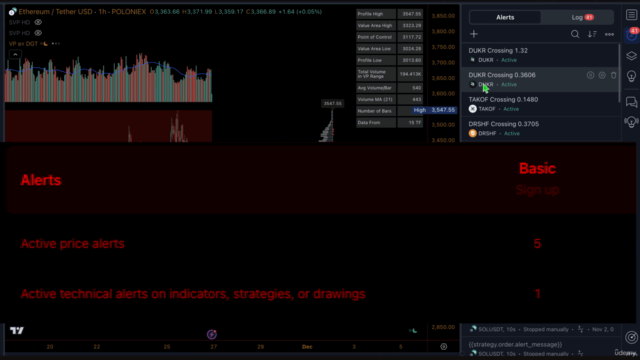Screen dimensions: 640x360
Task: Click the Point of Control row label
Action: 375,37
